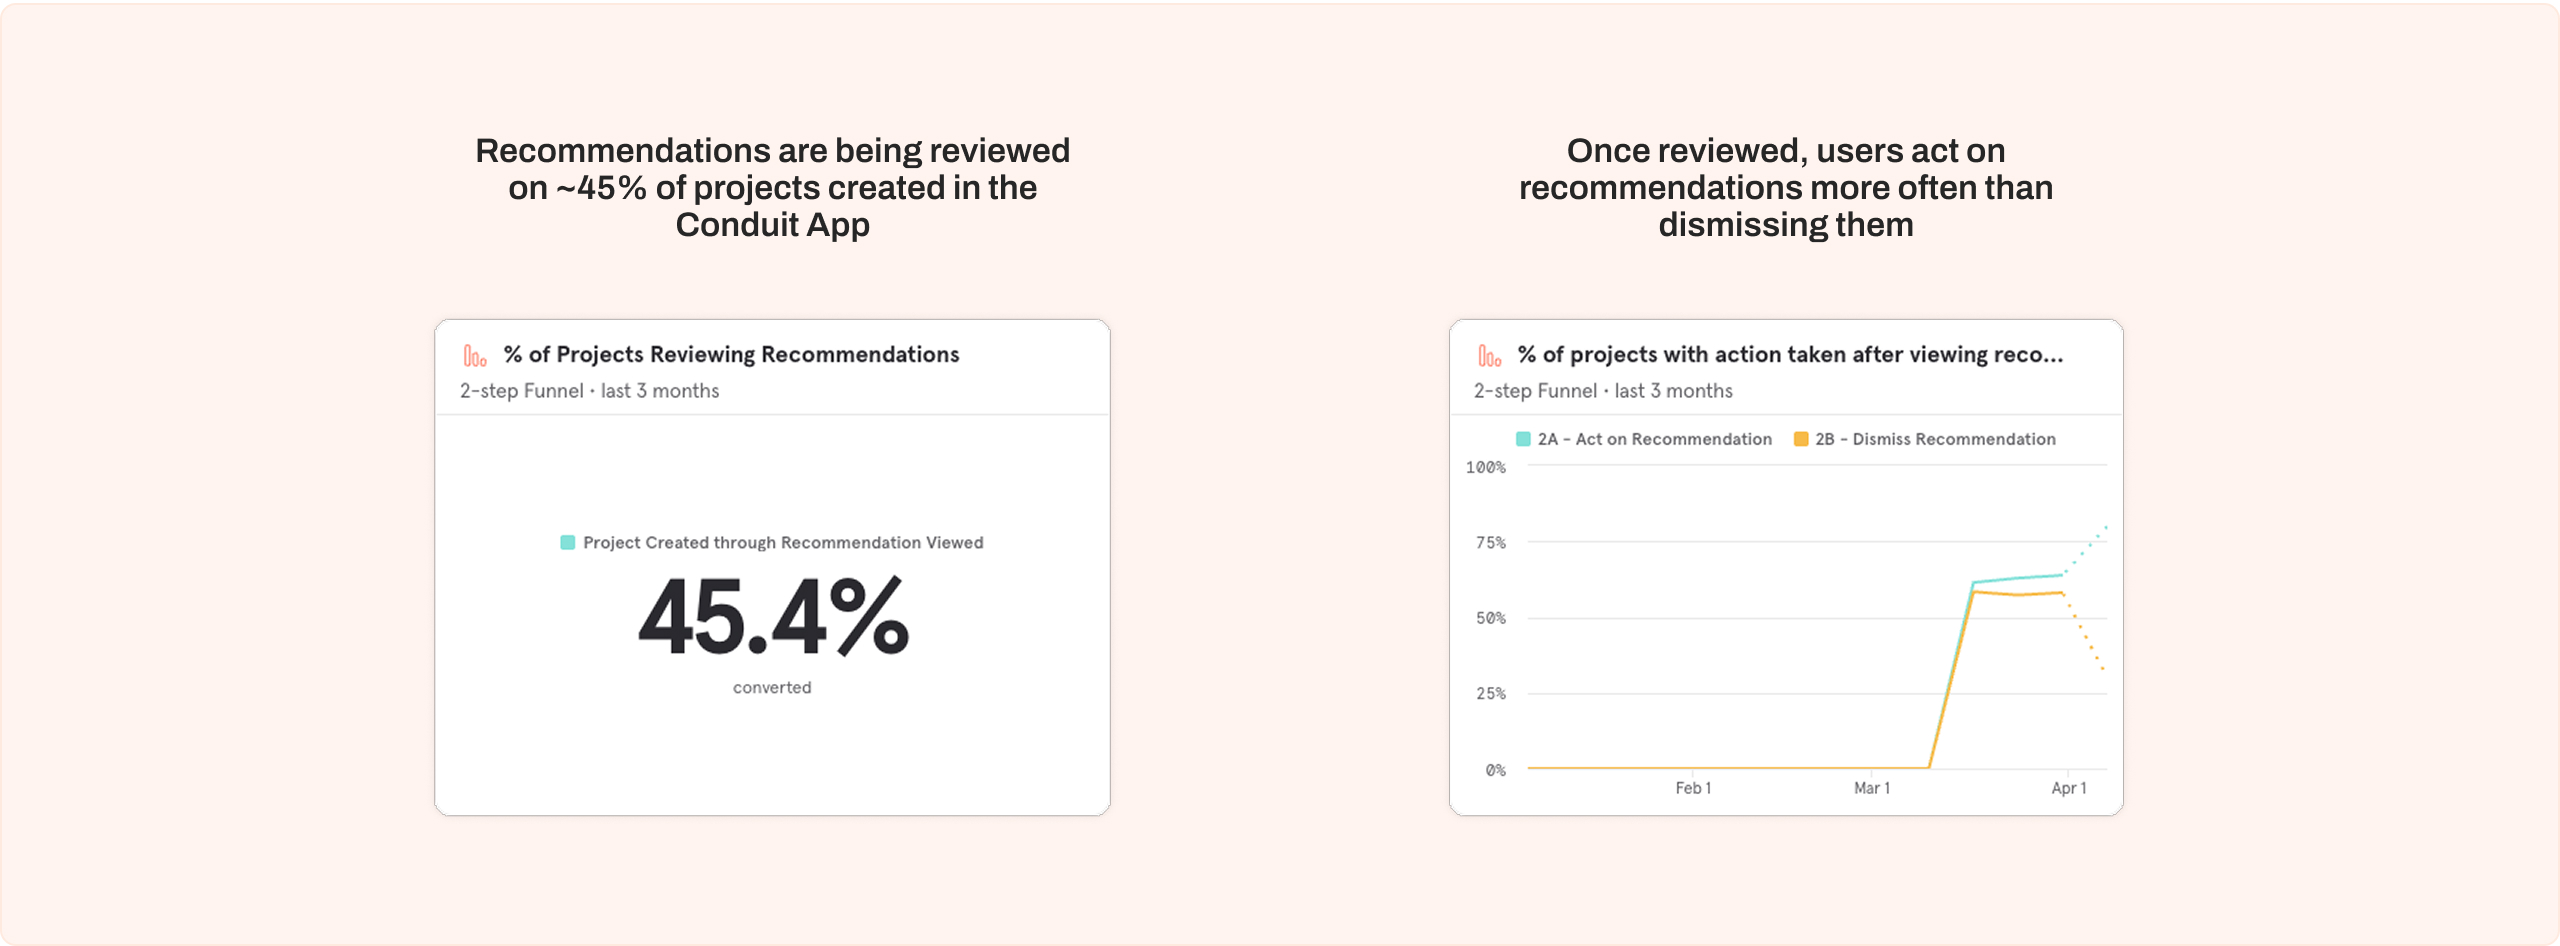Click the teal swatch for Project Created legend
Screen dimensions: 2560x946
point(568,543)
